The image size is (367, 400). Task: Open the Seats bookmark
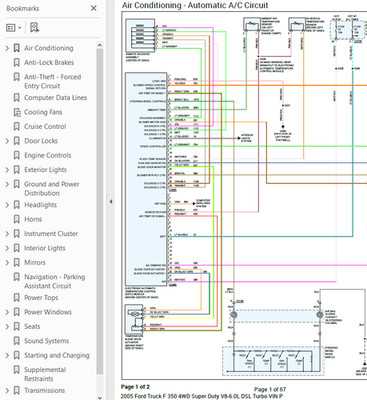[x=32, y=326]
